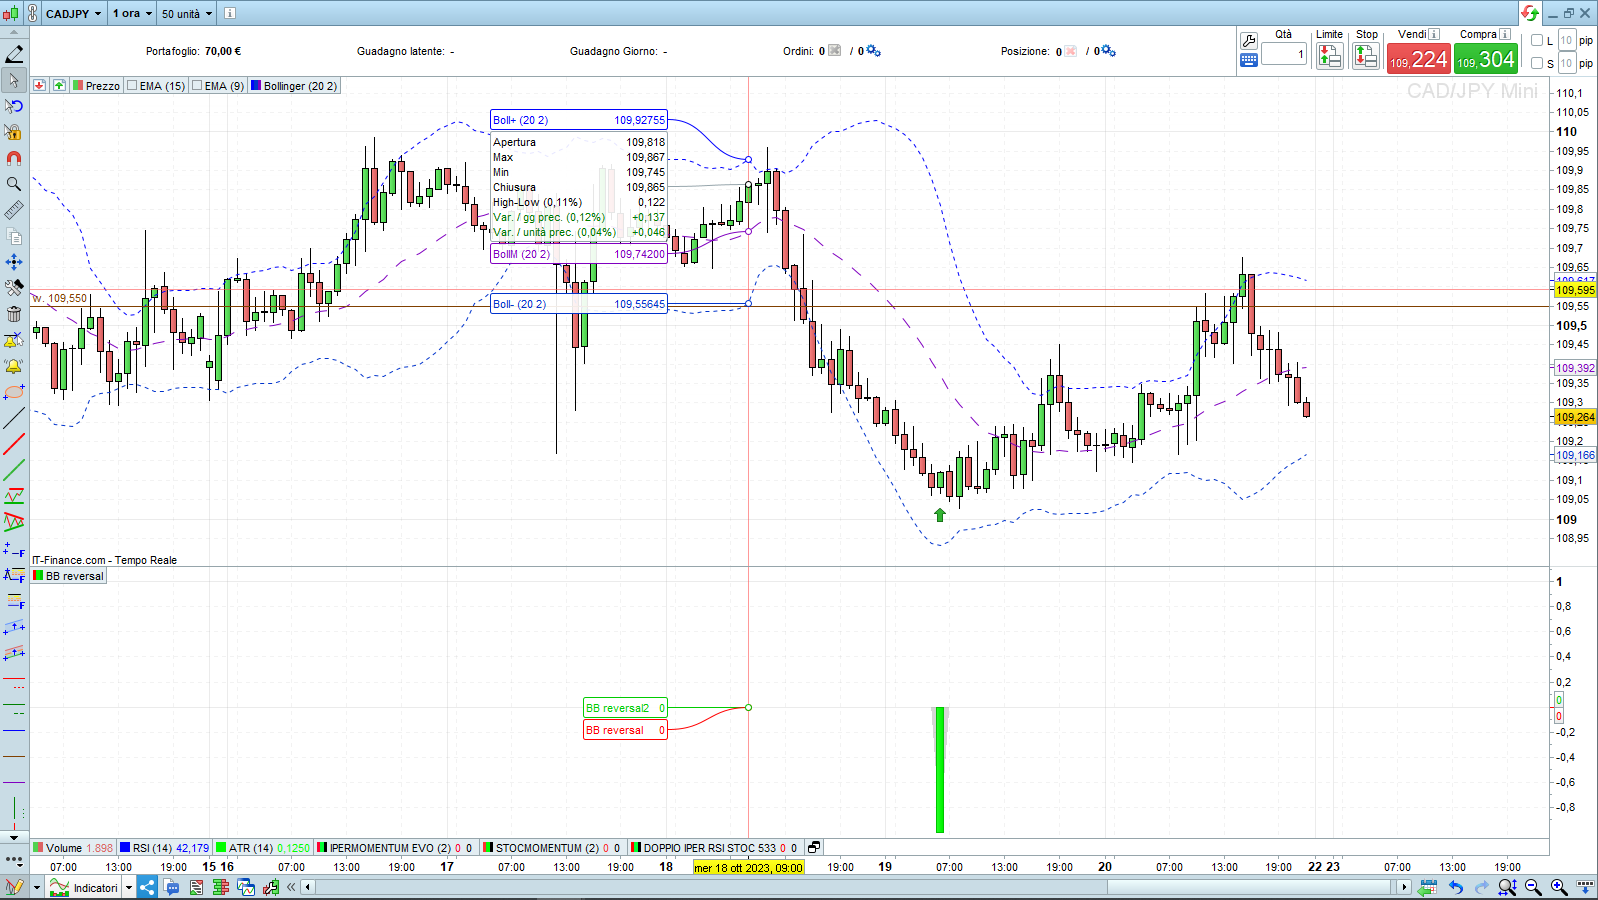This screenshot has height=900, width=1598.
Task: Click the zoom in magnifier icon
Action: click(x=1559, y=887)
